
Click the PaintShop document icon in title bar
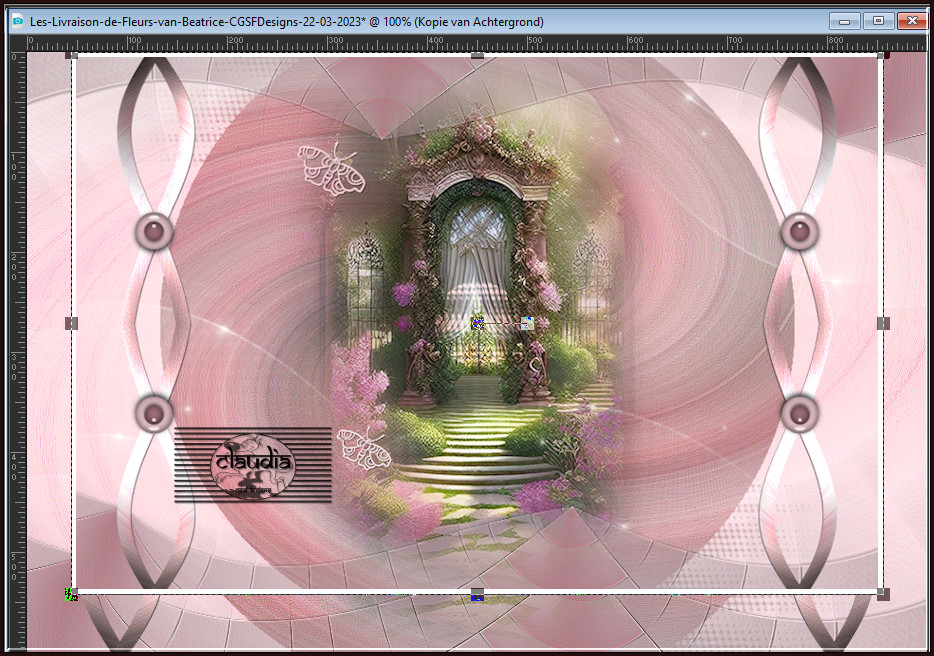(x=18, y=21)
